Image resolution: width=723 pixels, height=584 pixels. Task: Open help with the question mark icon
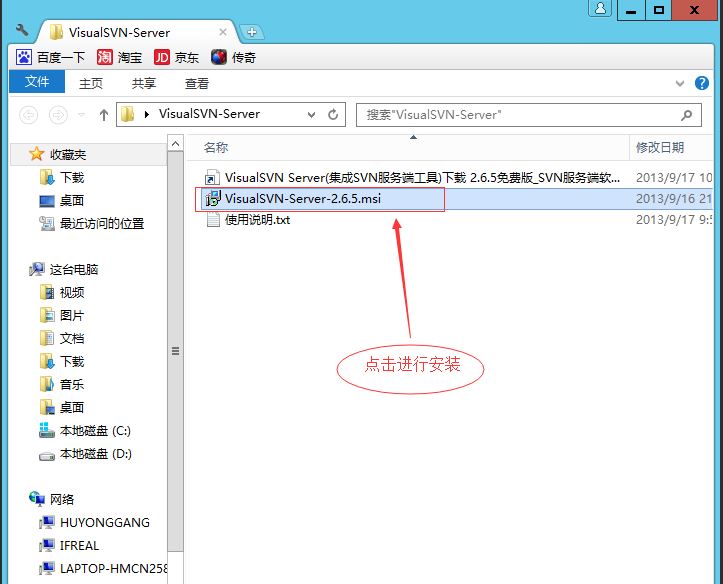[702, 83]
